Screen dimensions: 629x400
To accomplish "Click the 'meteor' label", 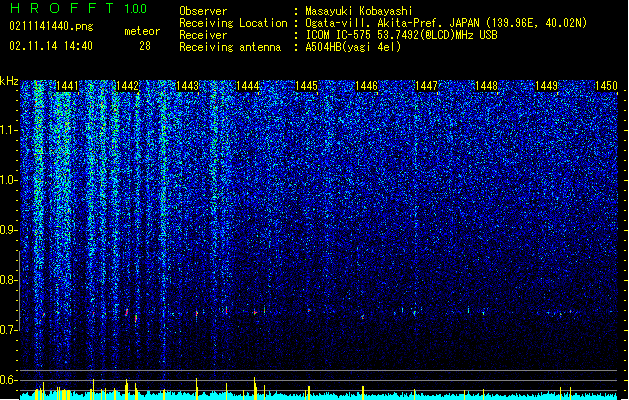I will point(142,31).
